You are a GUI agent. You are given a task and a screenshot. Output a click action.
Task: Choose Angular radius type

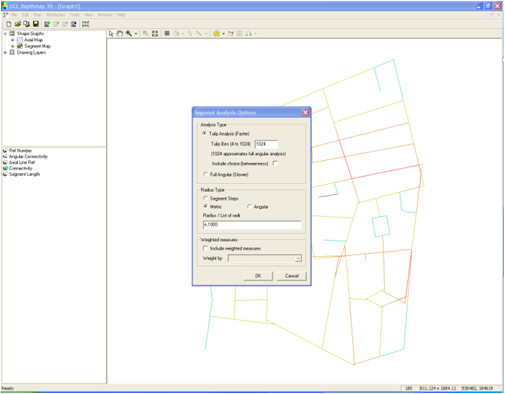coord(249,207)
